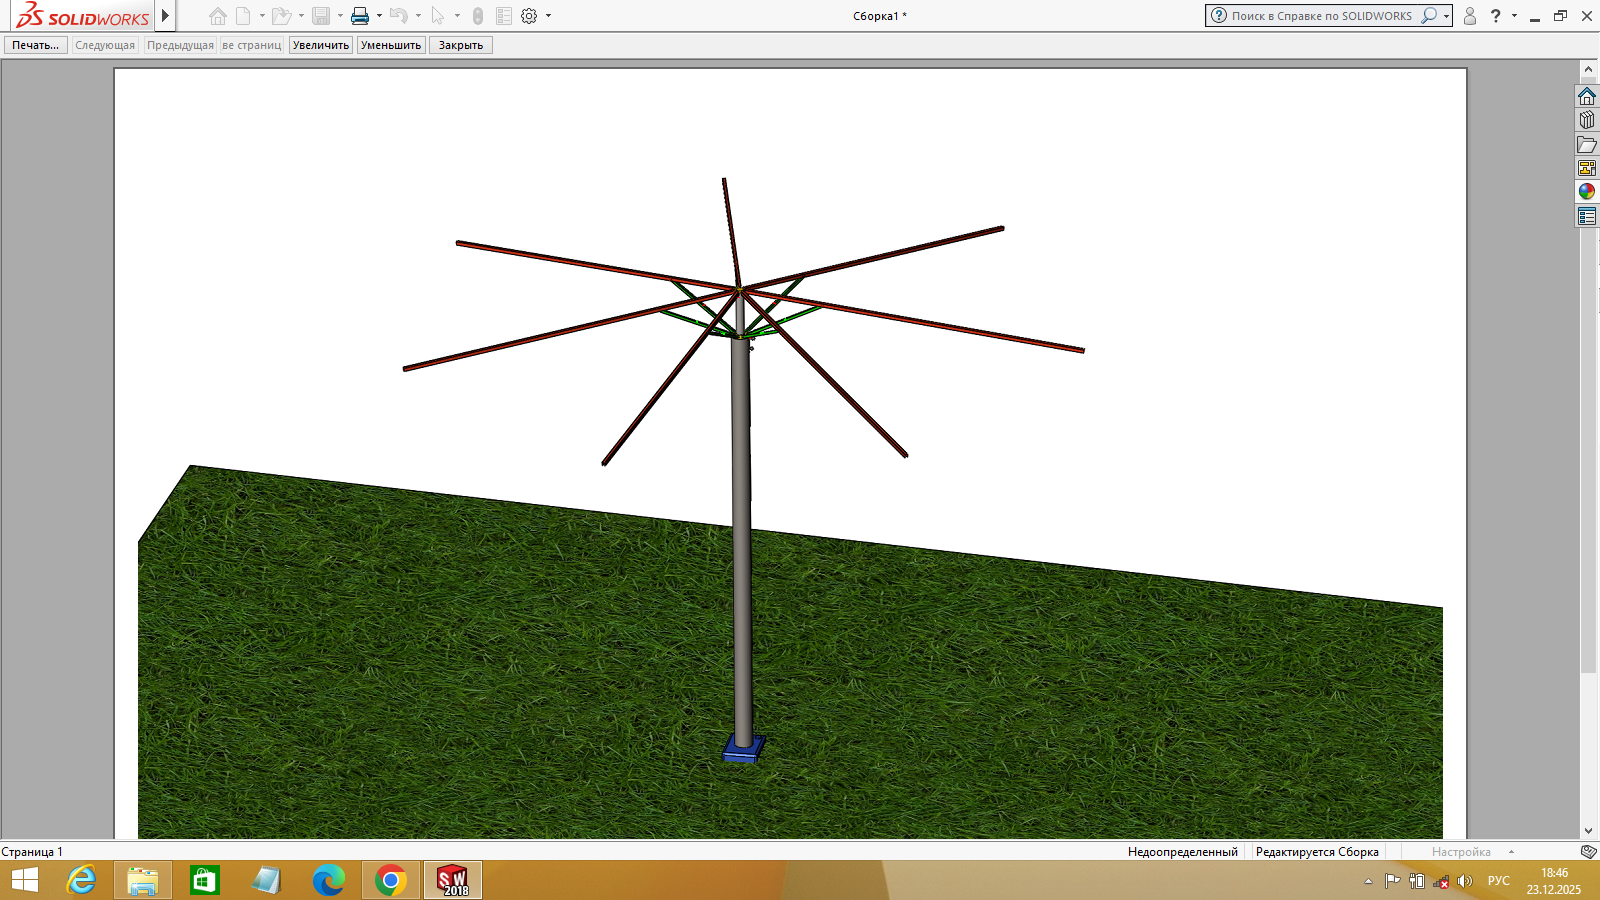Open Windows Start button
Viewport: 1600px width, 900px height.
(24, 881)
